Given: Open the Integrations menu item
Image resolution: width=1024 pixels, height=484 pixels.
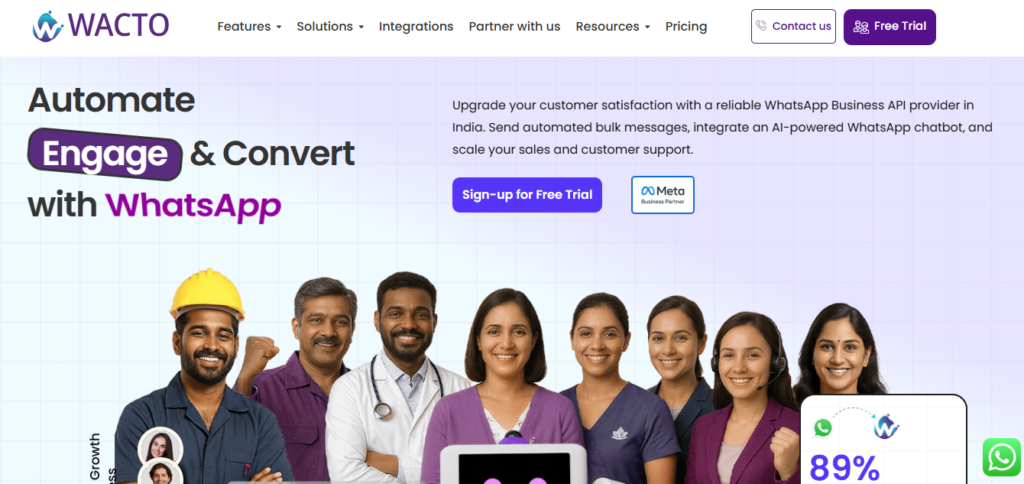Looking at the screenshot, I should (416, 27).
